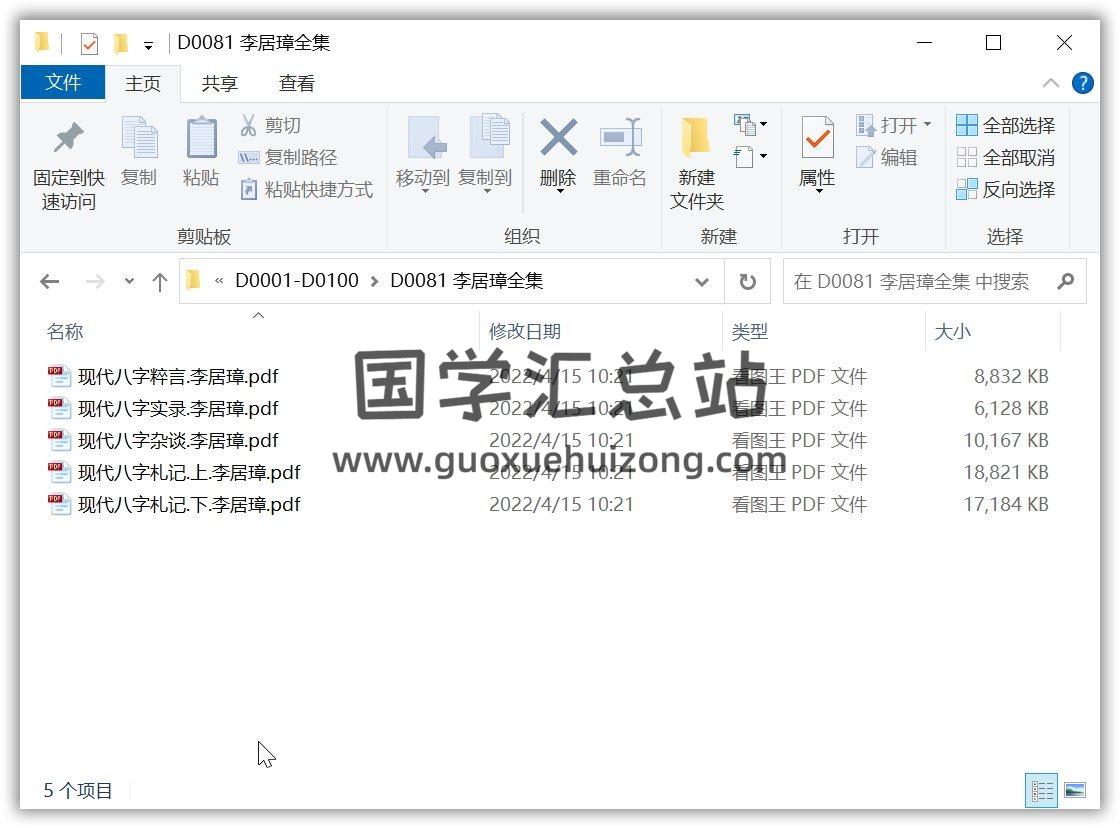1120x829 pixels.
Task: Click Select All (全部选择)
Action: click(x=1006, y=126)
